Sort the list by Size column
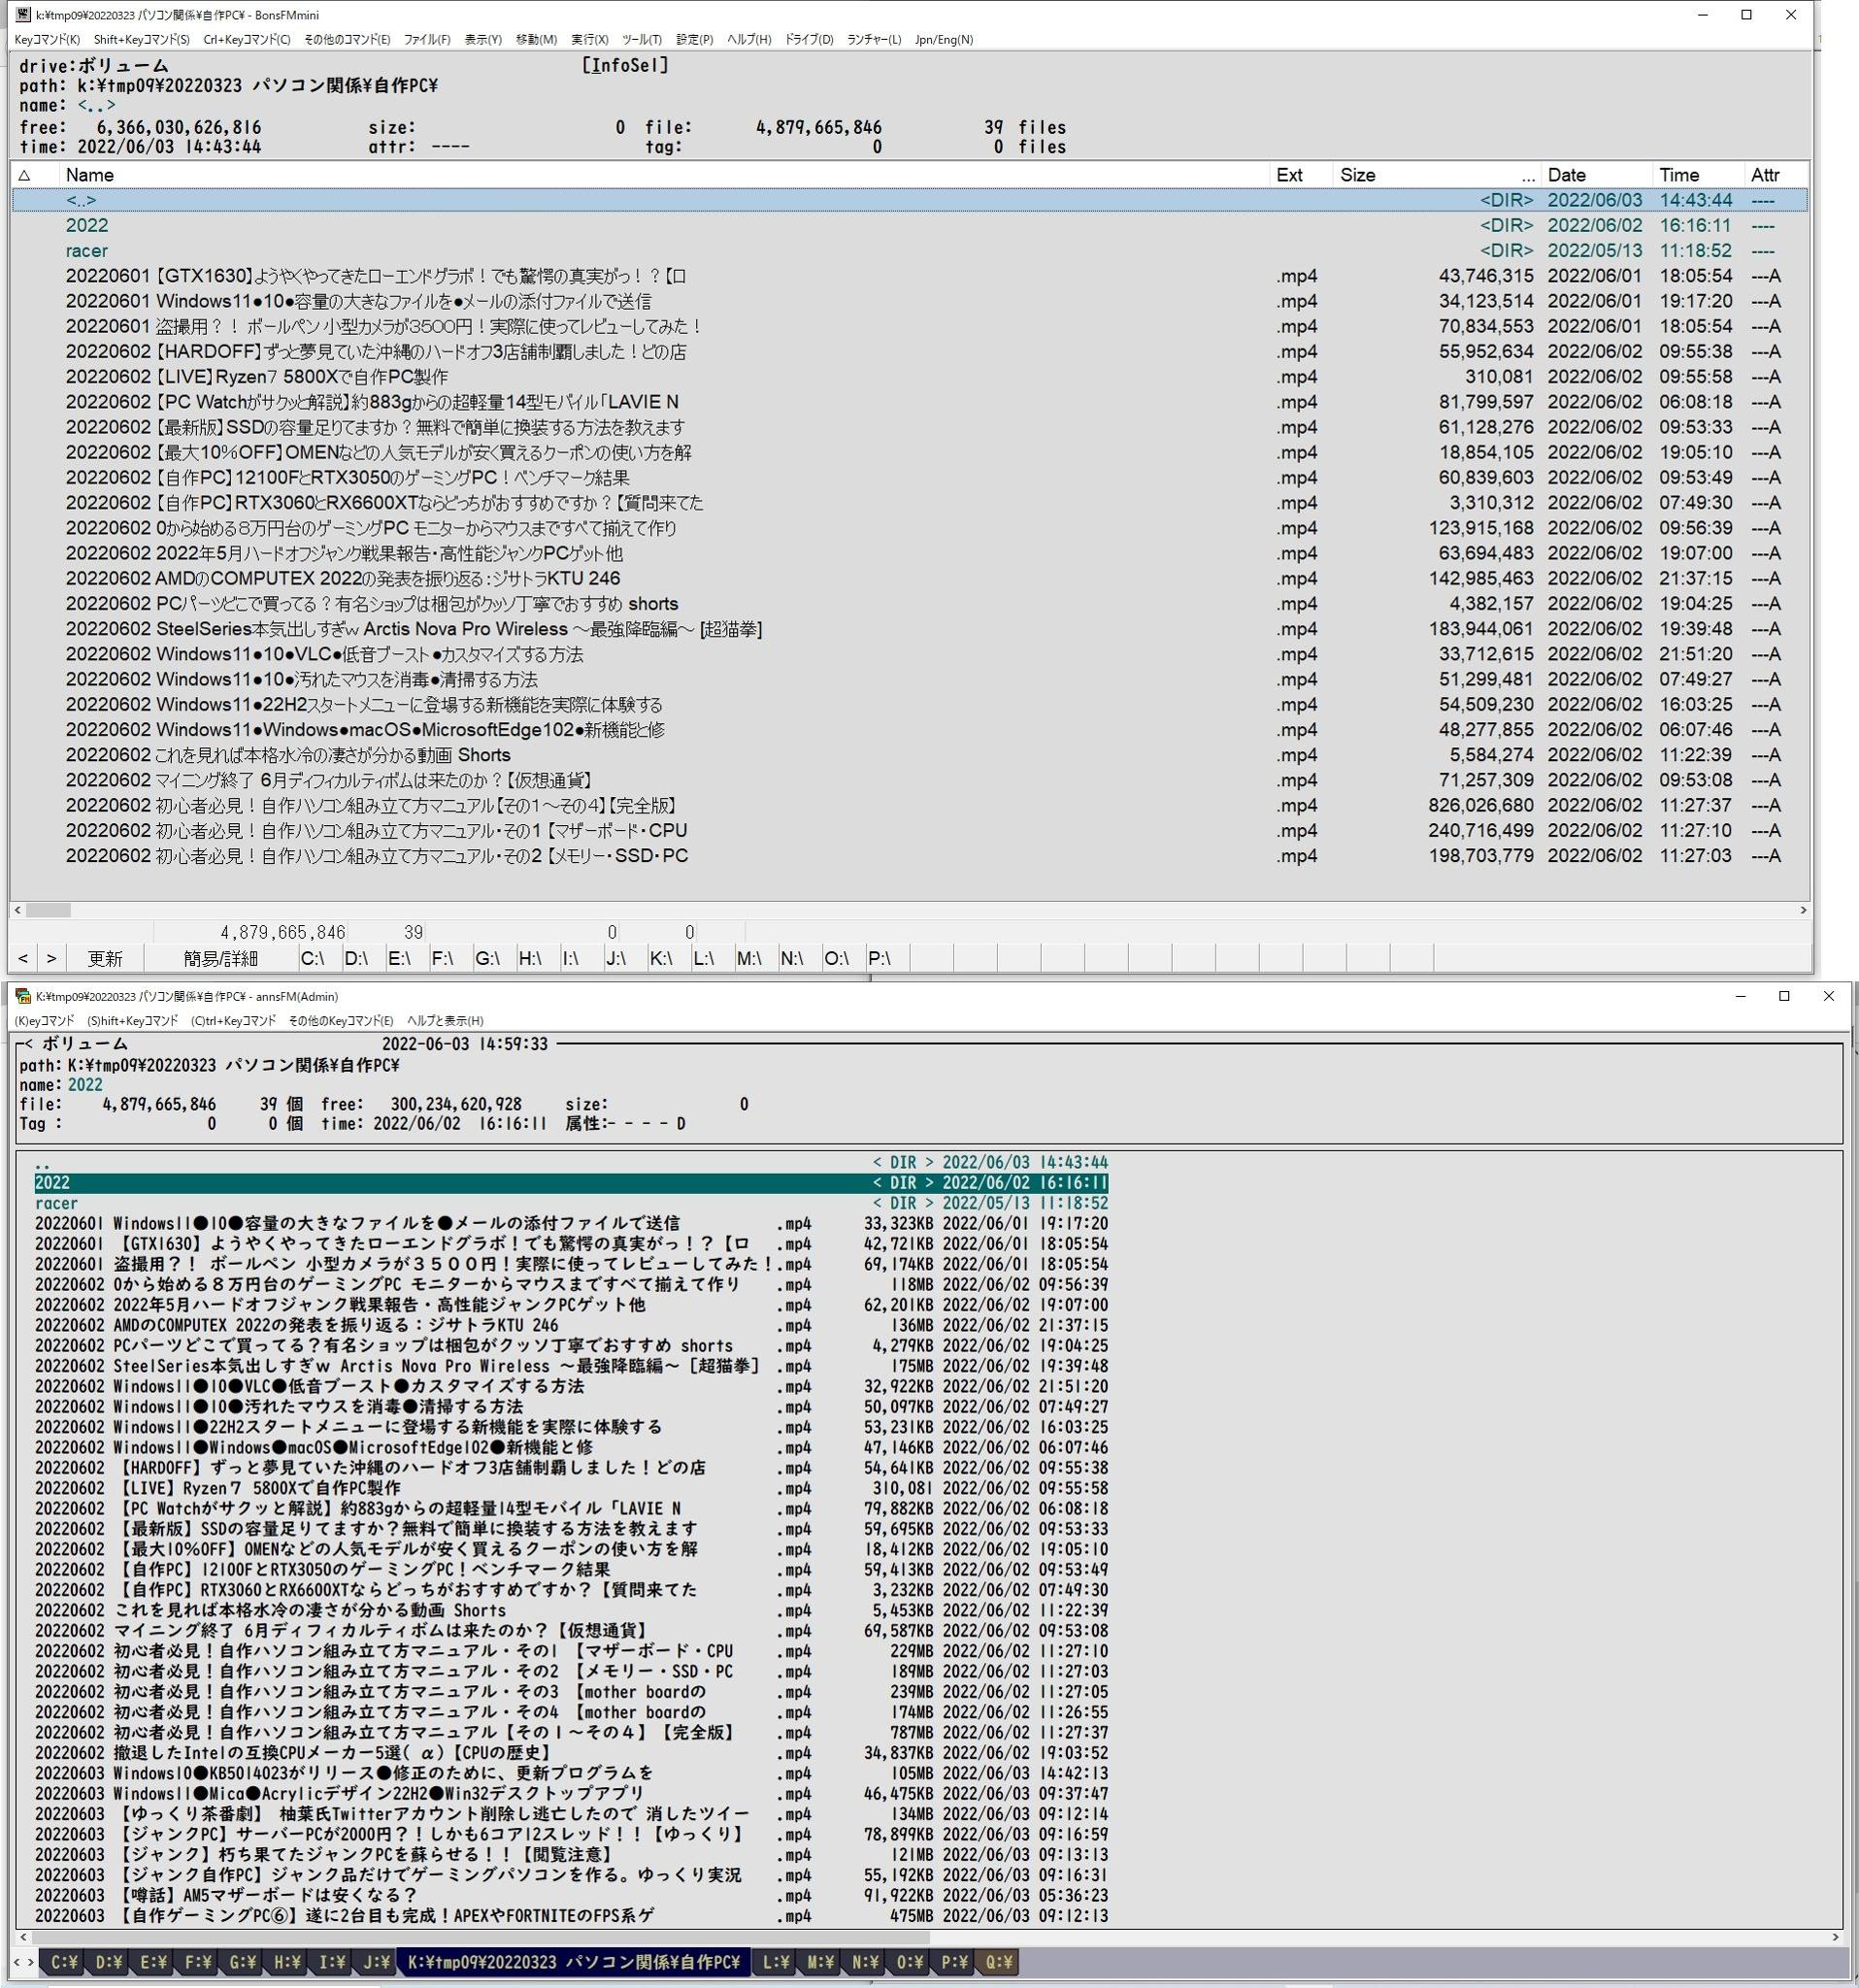The image size is (1859, 1988). pyautogui.click(x=1357, y=175)
